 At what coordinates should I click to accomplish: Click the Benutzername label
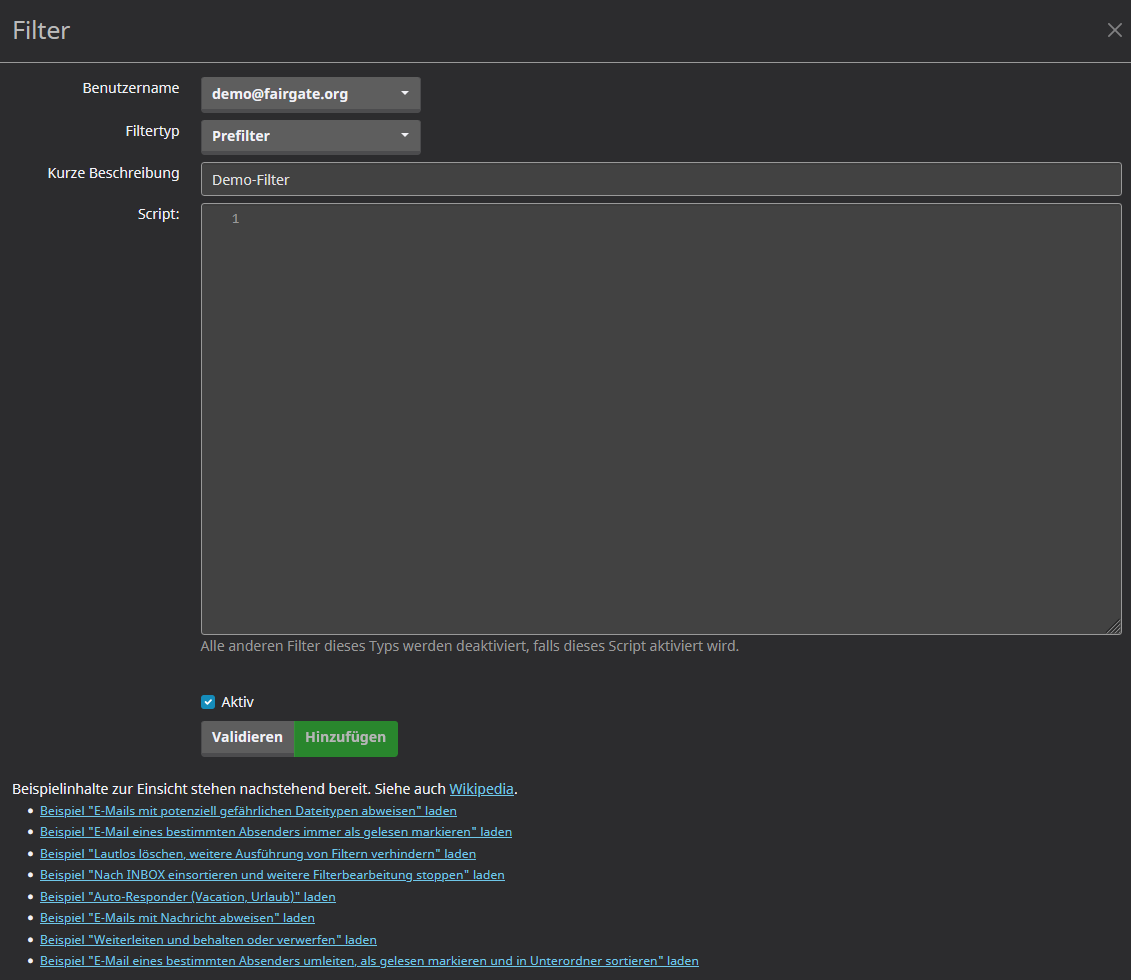pos(131,88)
